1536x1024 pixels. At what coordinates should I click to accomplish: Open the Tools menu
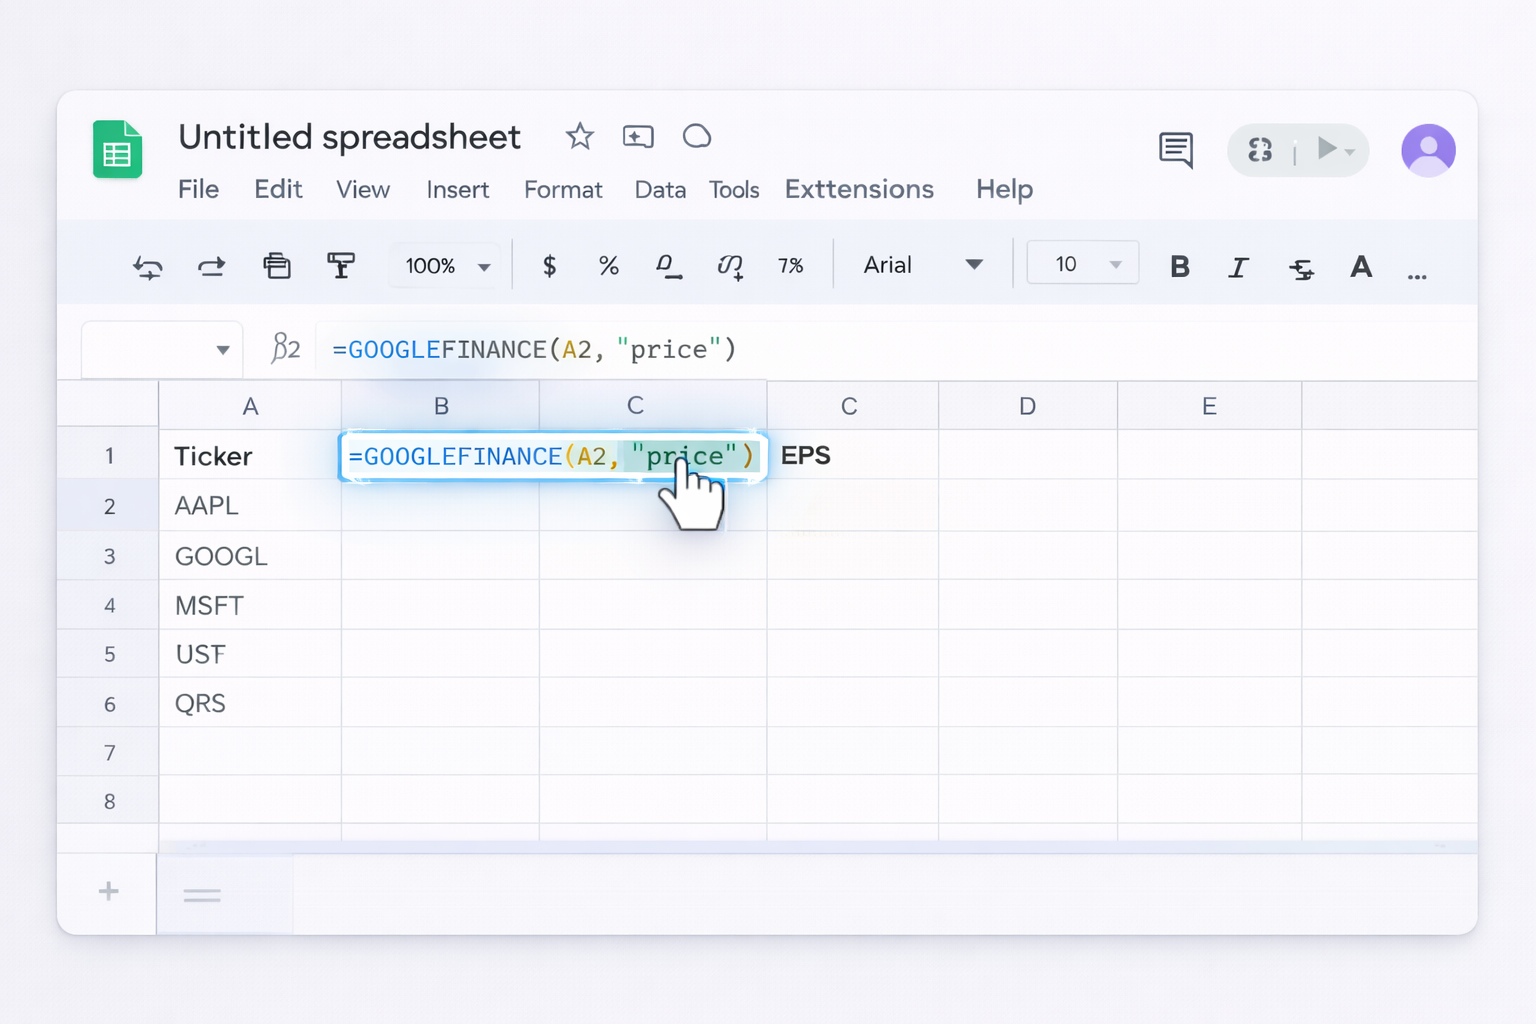[x=734, y=189]
